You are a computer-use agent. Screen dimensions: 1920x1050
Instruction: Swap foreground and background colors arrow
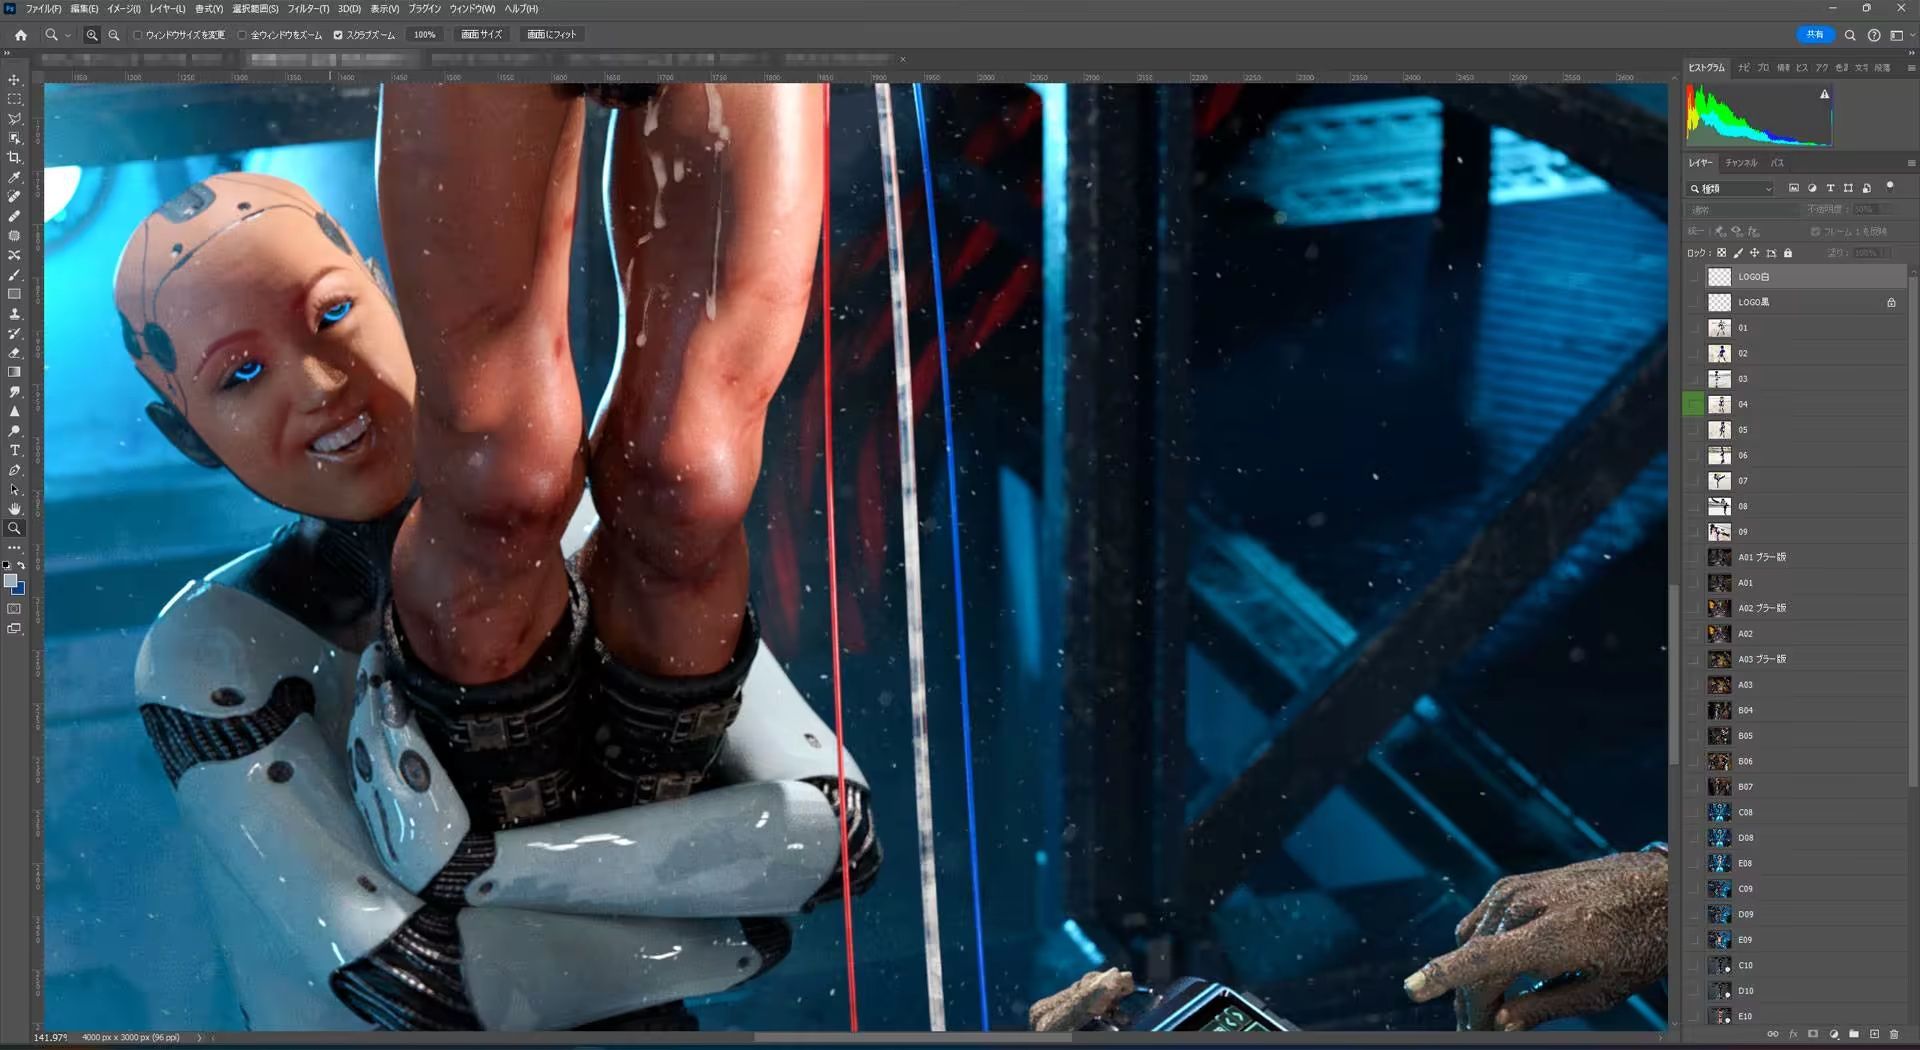click(x=21, y=566)
